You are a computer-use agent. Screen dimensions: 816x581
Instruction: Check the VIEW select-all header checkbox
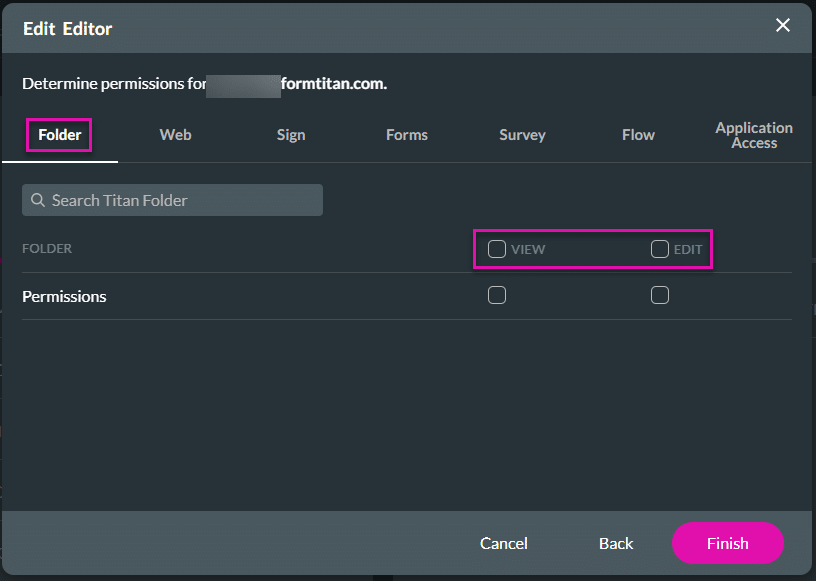[x=497, y=249]
